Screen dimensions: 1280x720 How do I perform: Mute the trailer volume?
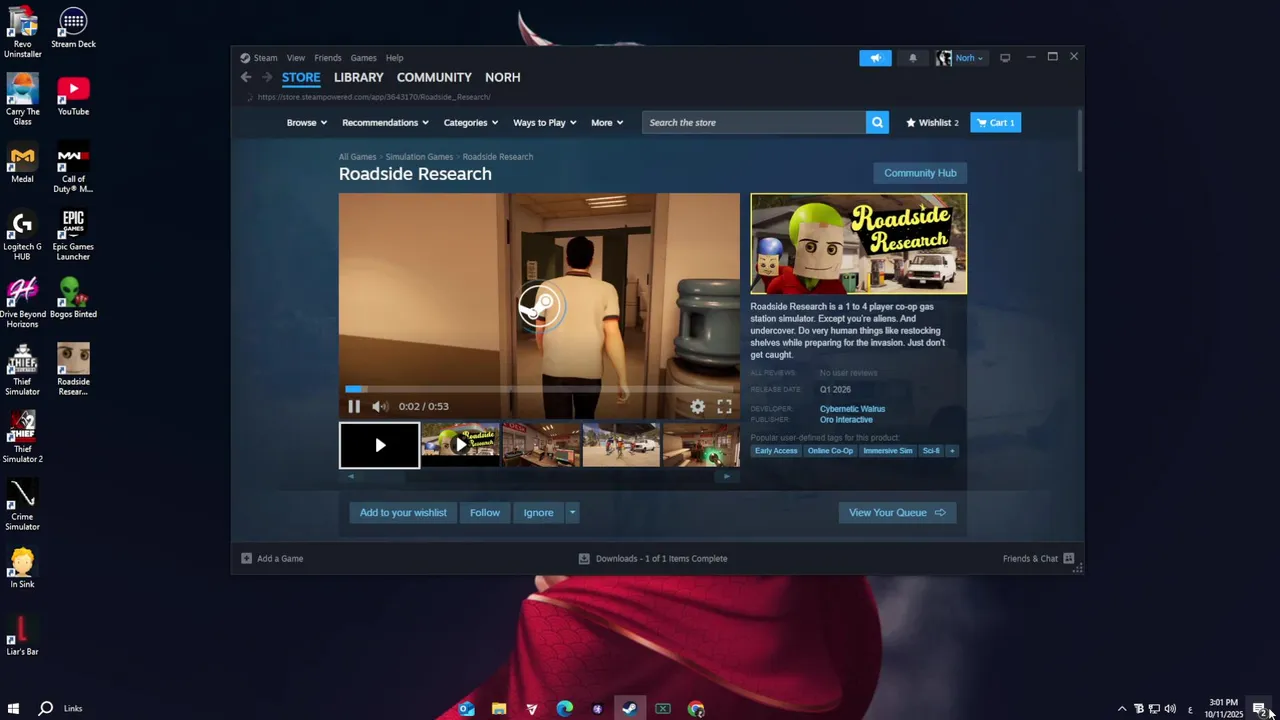(x=379, y=406)
